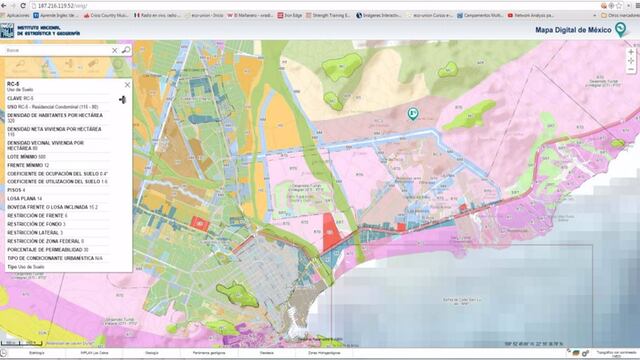Click the 'DENSIDAD NETA VIVIENDA POR HECTÁREA' row

(x=58, y=131)
